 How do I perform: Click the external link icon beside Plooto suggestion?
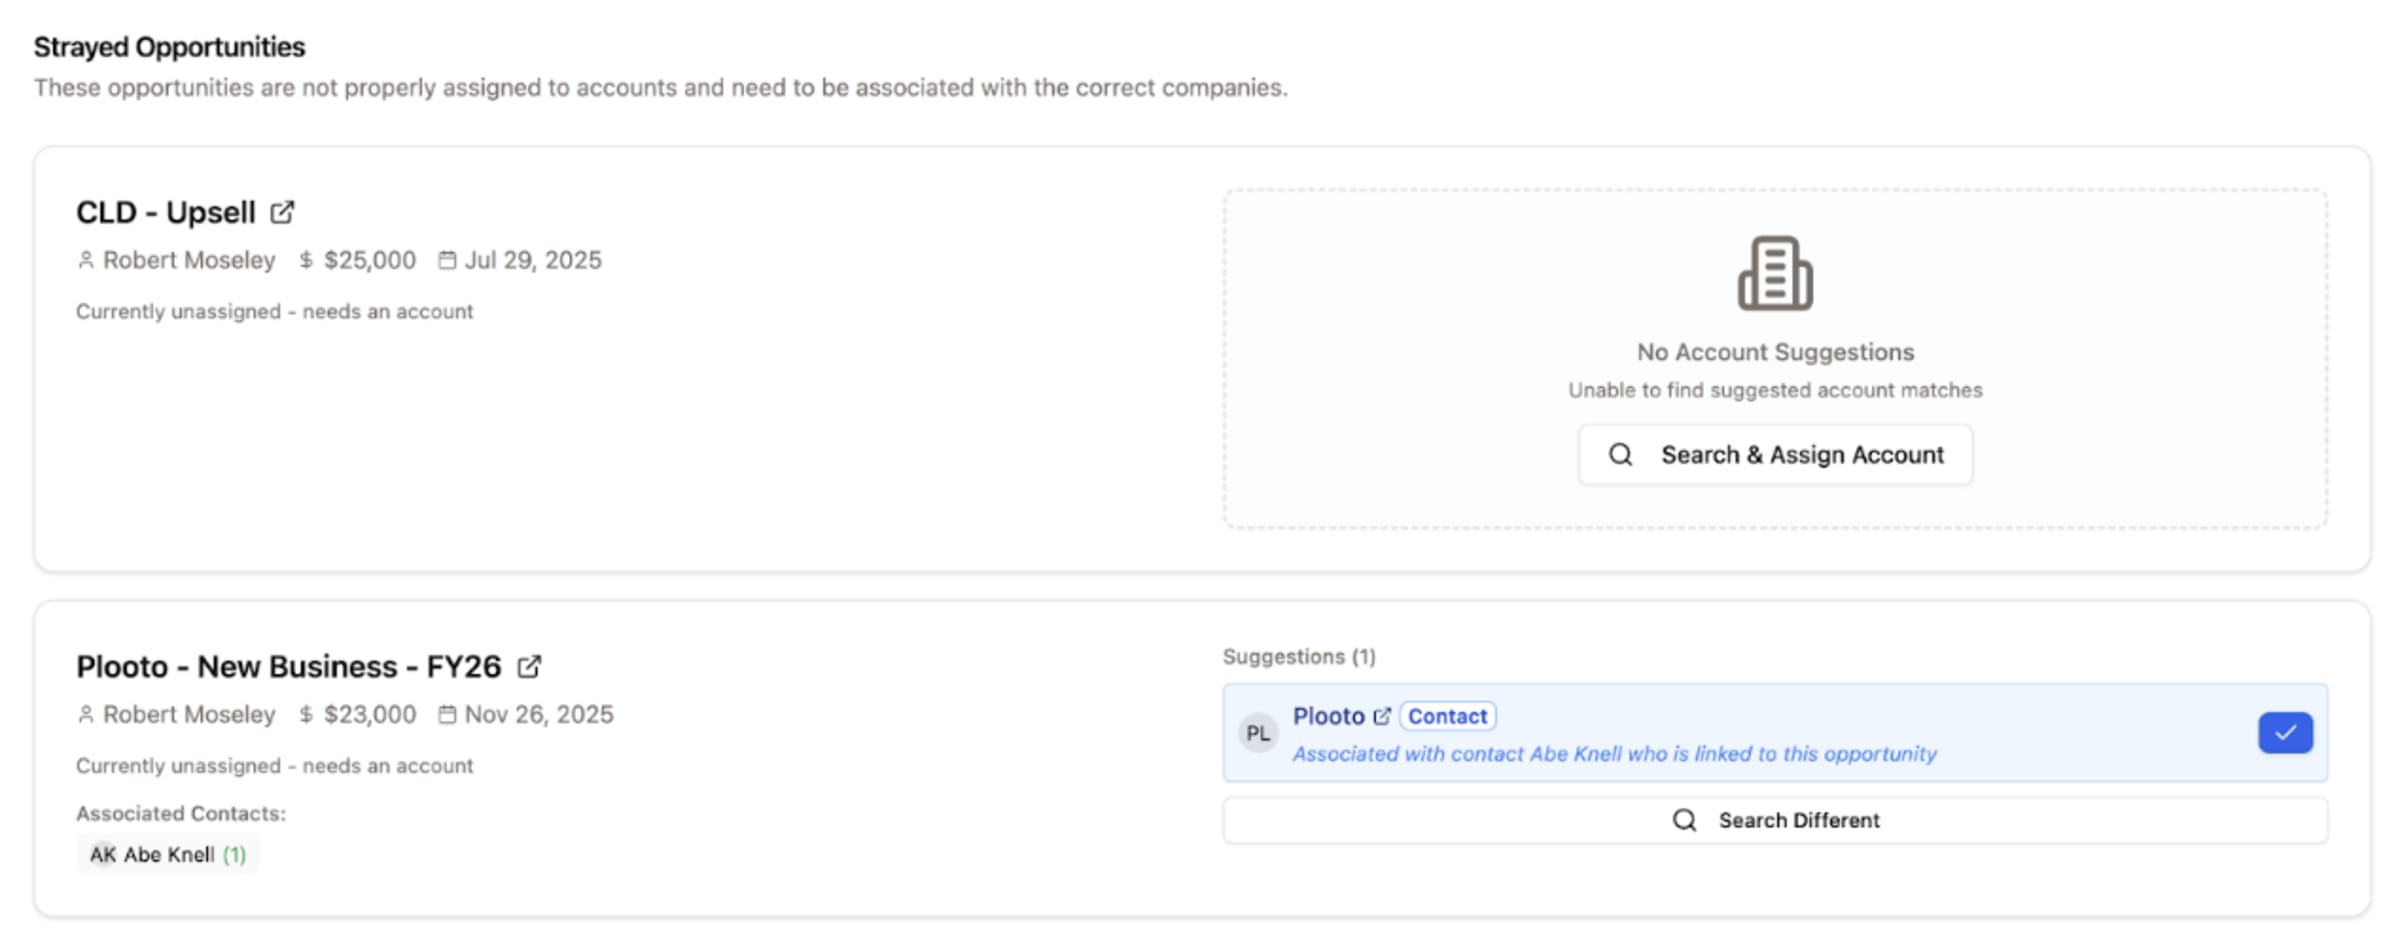point(1382,716)
